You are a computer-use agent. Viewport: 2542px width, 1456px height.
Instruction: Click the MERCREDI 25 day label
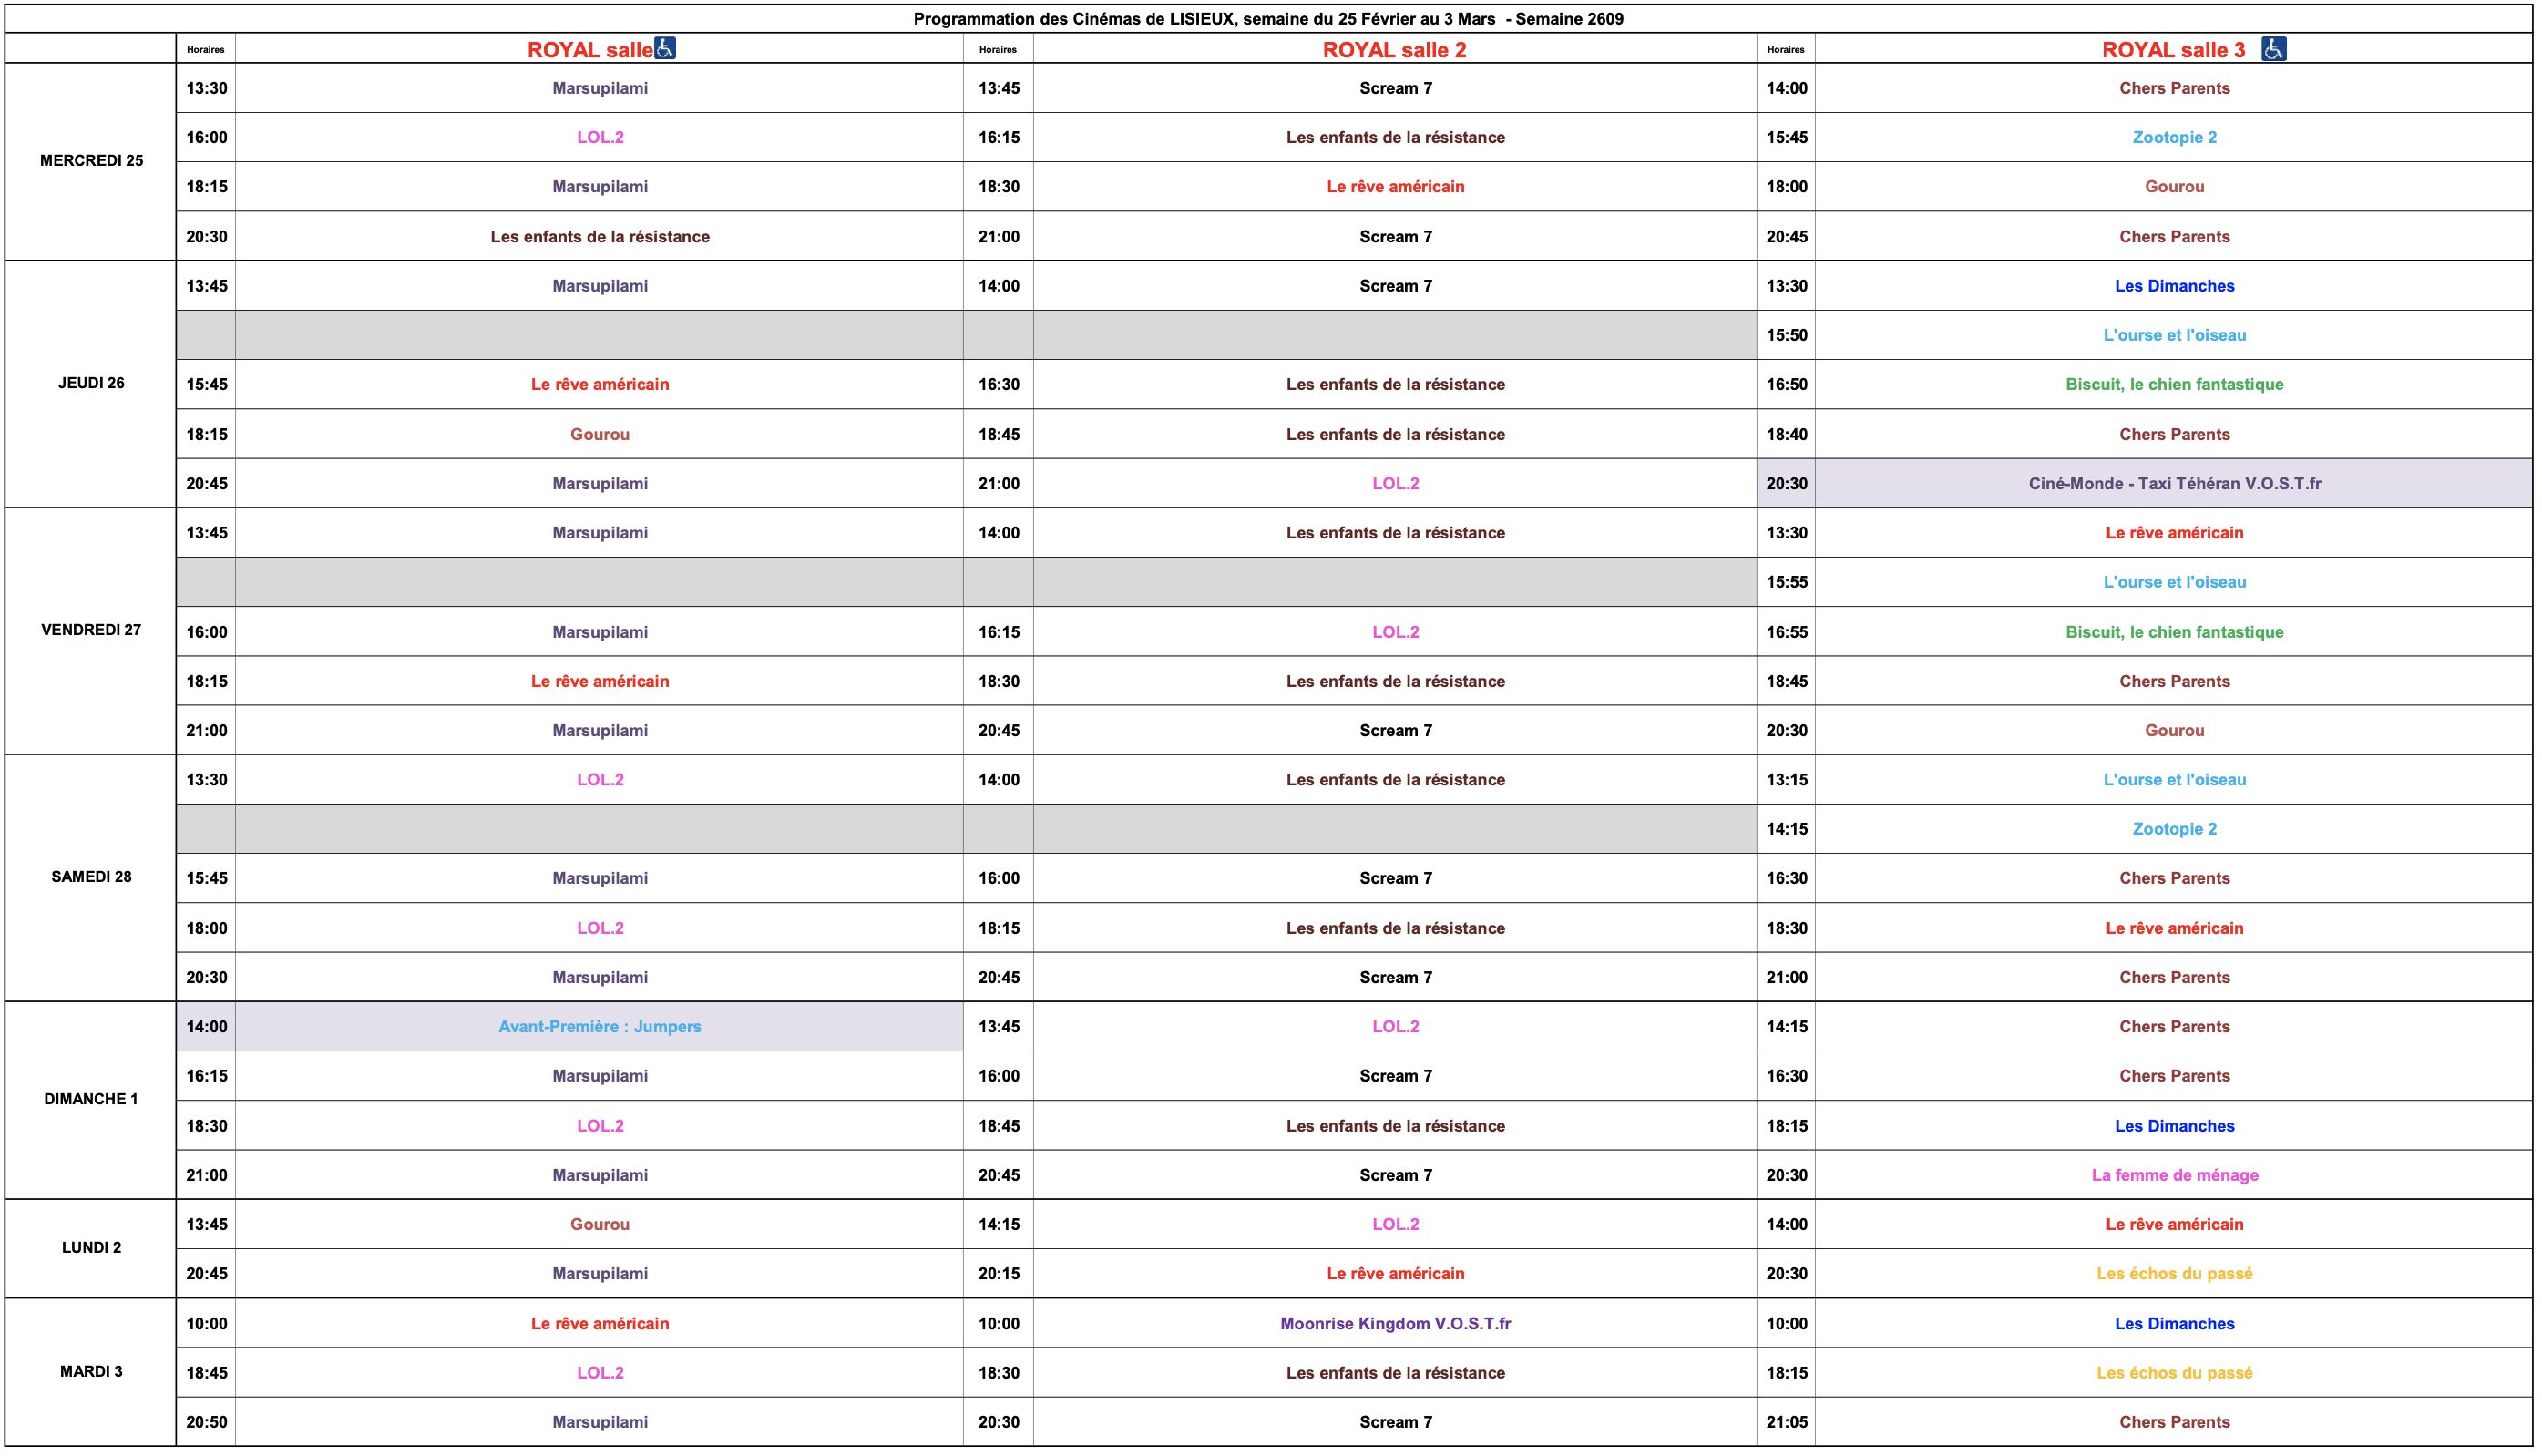[91, 161]
